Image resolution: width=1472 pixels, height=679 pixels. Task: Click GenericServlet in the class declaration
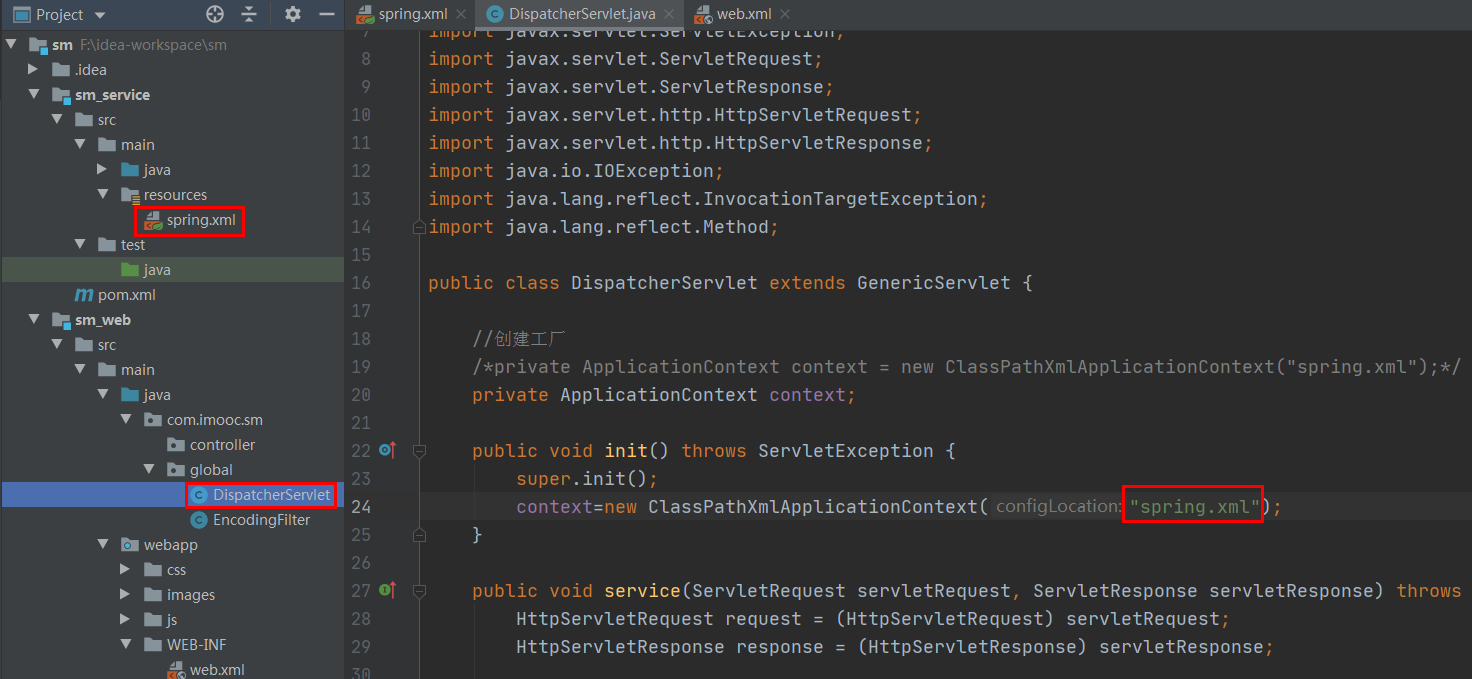[x=934, y=283]
